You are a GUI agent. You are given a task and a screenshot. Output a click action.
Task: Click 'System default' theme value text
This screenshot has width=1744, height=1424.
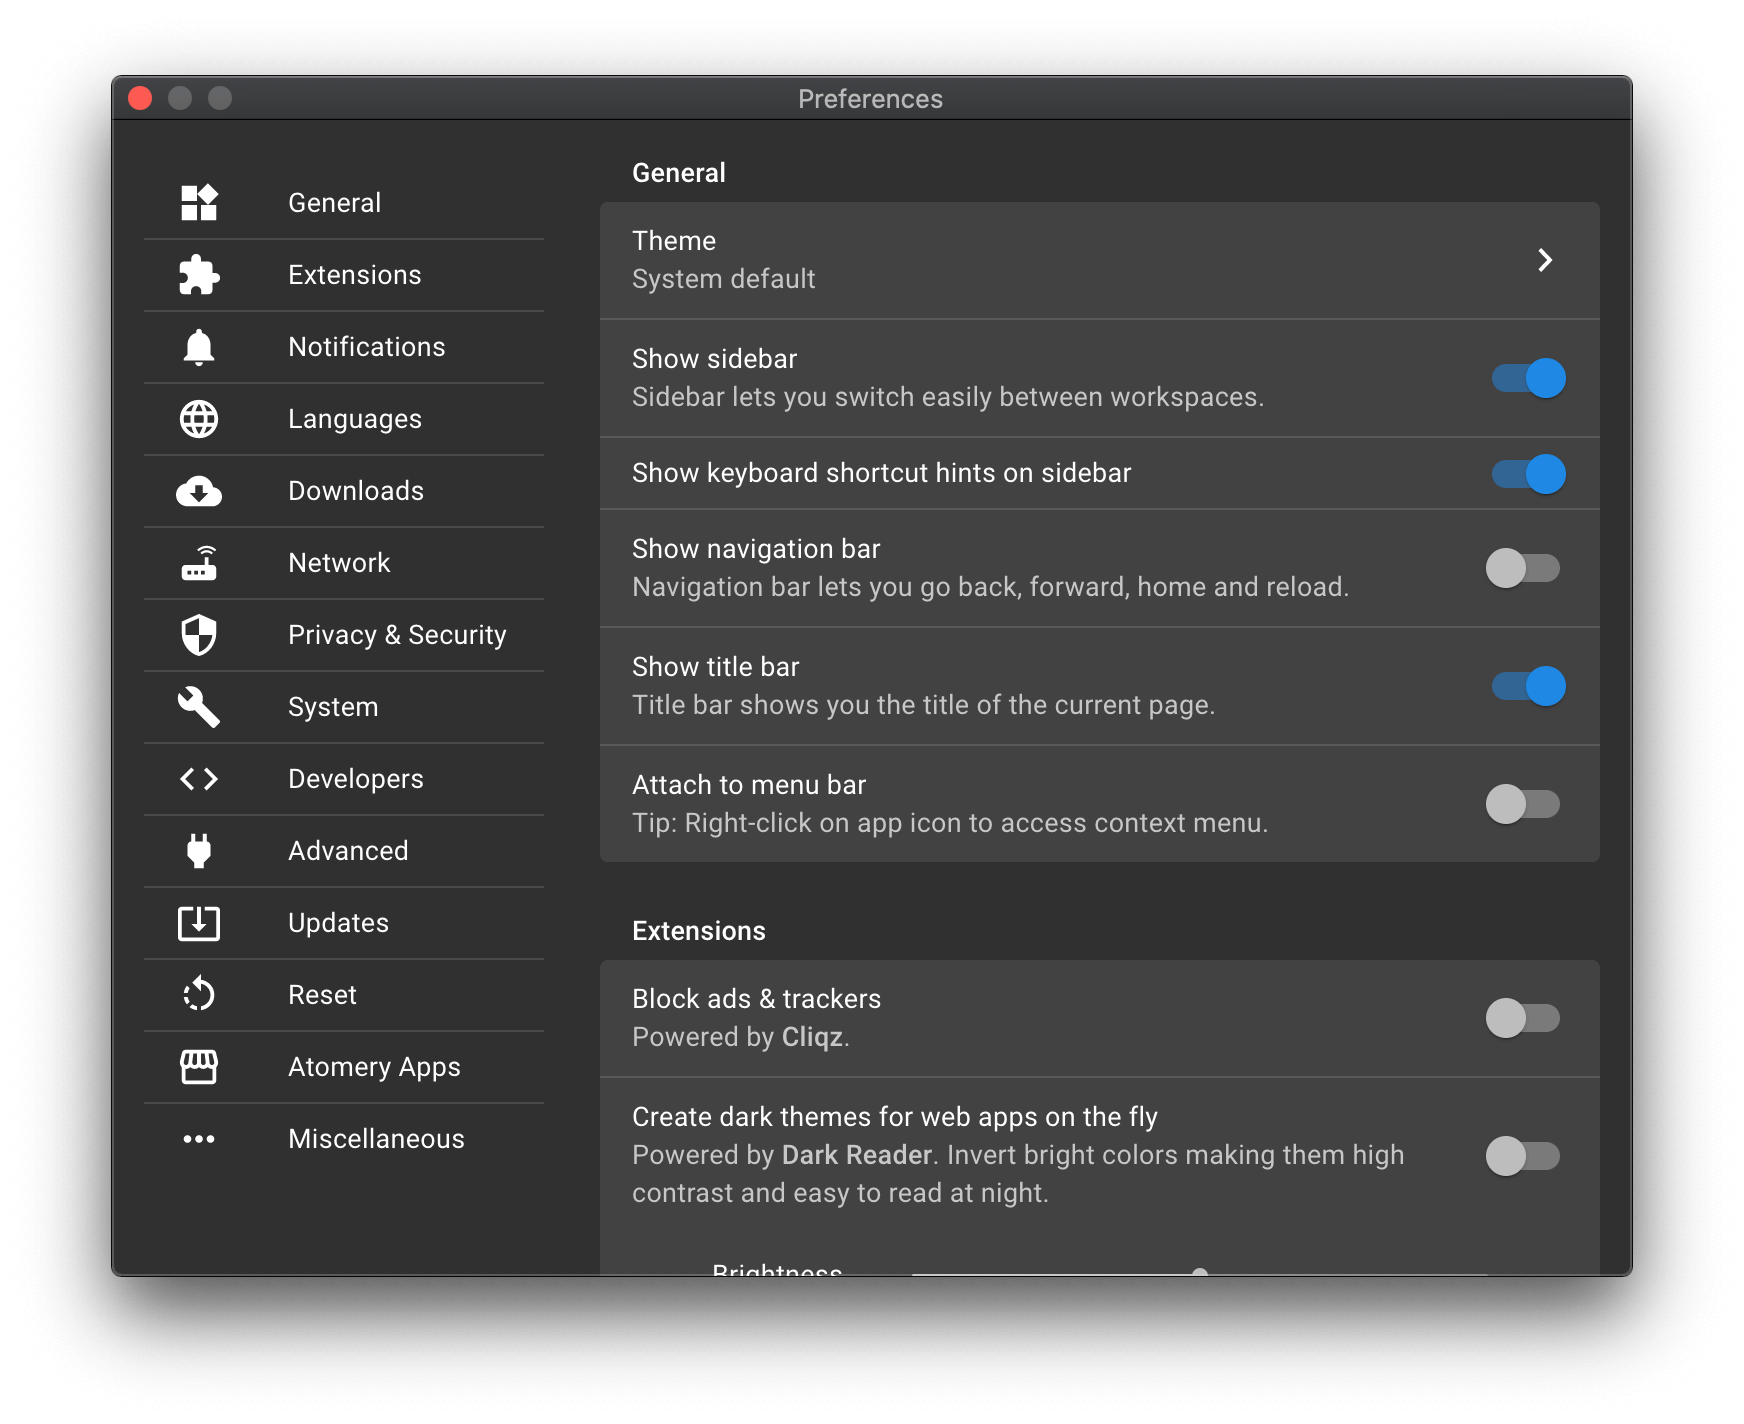click(724, 279)
